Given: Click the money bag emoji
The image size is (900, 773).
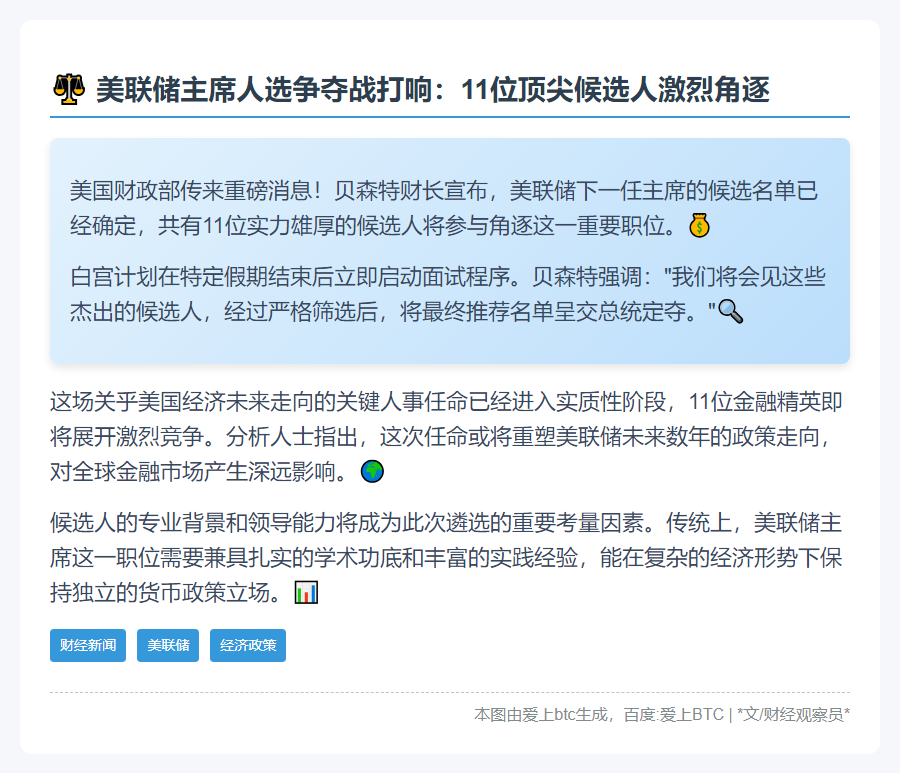Looking at the screenshot, I should pos(700,226).
